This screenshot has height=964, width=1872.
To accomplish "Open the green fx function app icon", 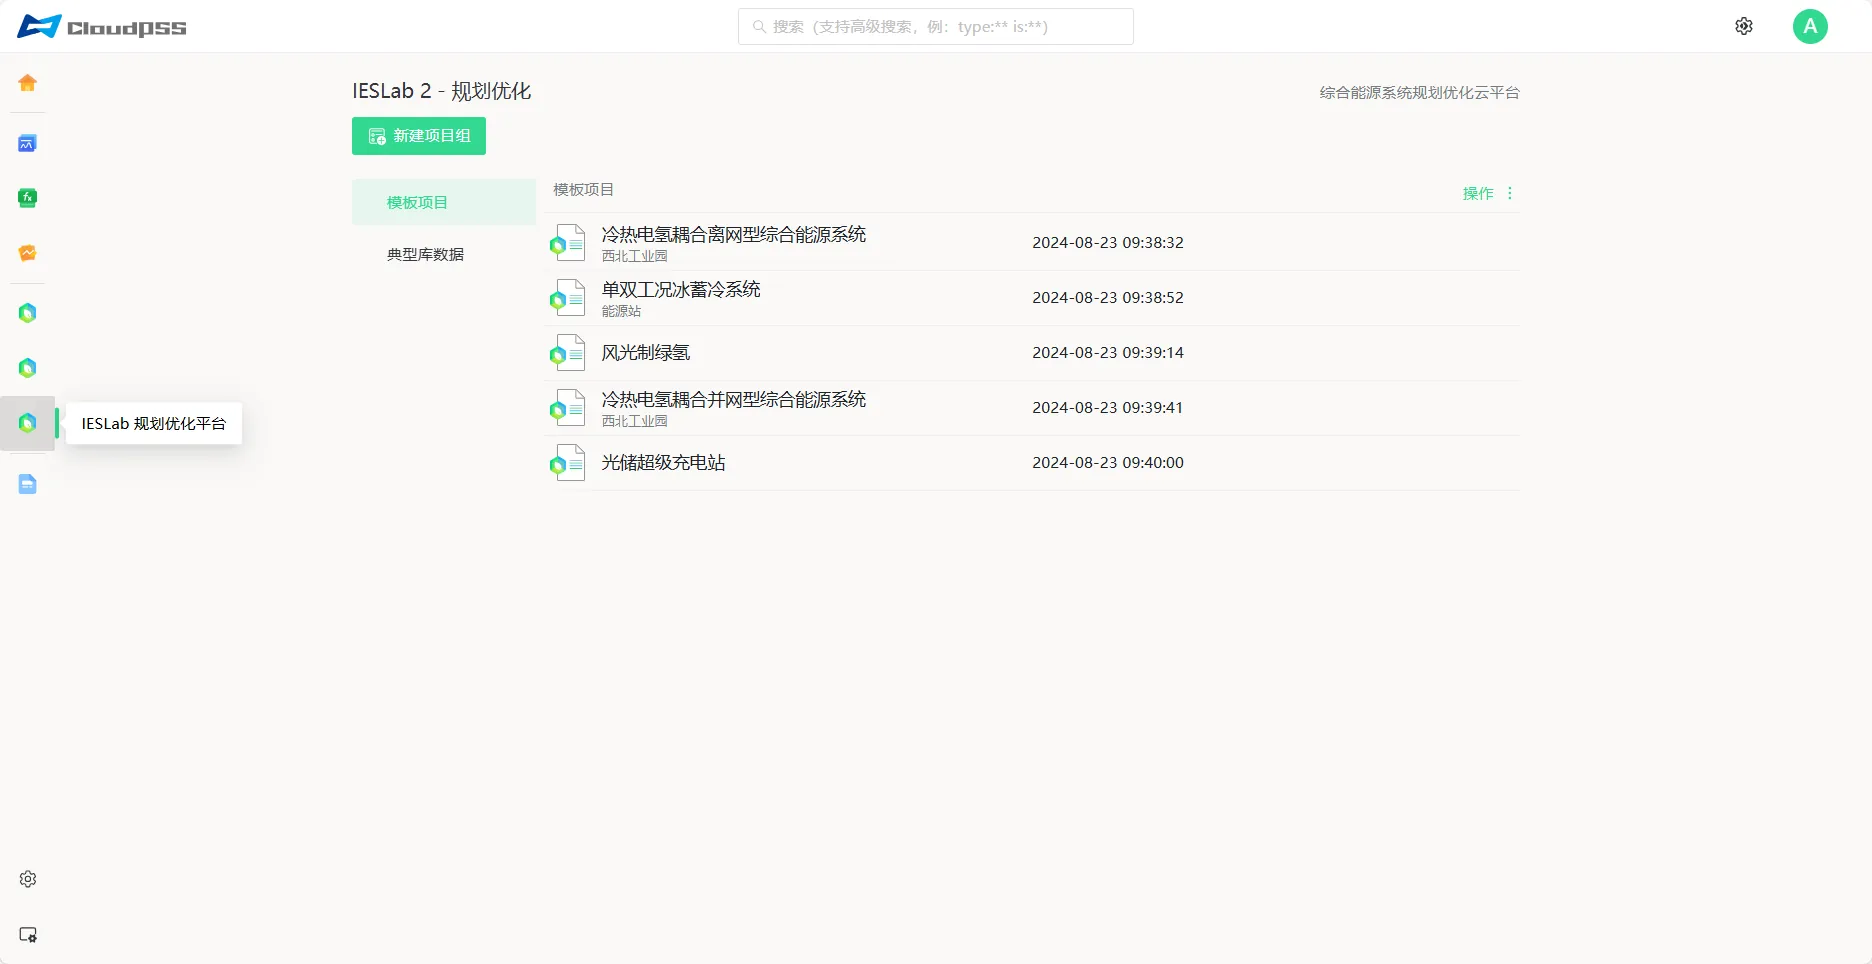I will [27, 198].
